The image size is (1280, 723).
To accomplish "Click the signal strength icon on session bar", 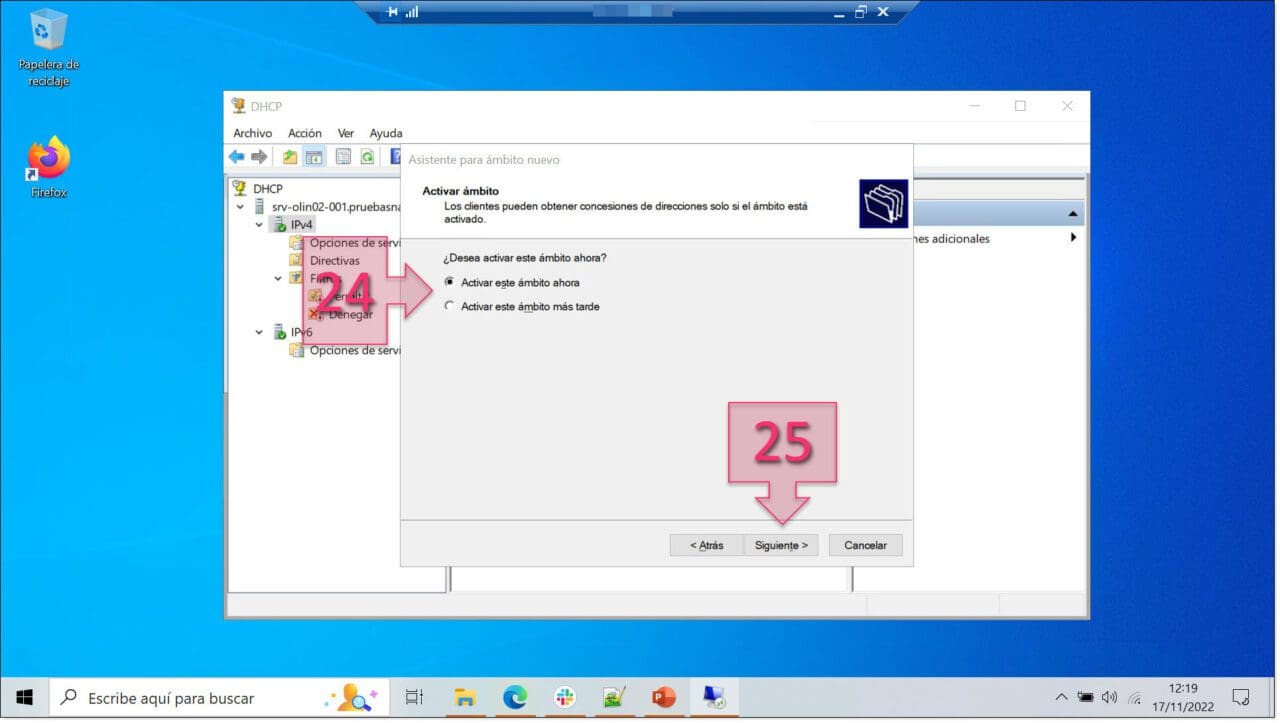I will click(x=412, y=12).
